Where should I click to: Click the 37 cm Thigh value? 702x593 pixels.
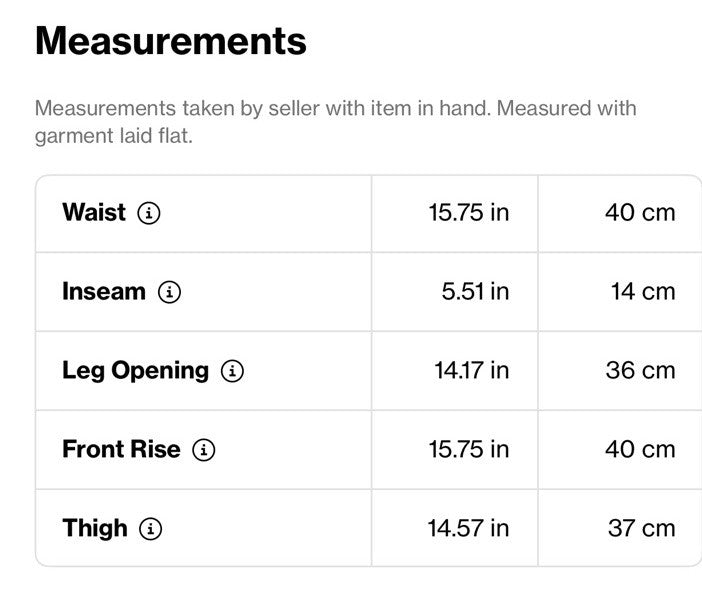click(x=642, y=528)
